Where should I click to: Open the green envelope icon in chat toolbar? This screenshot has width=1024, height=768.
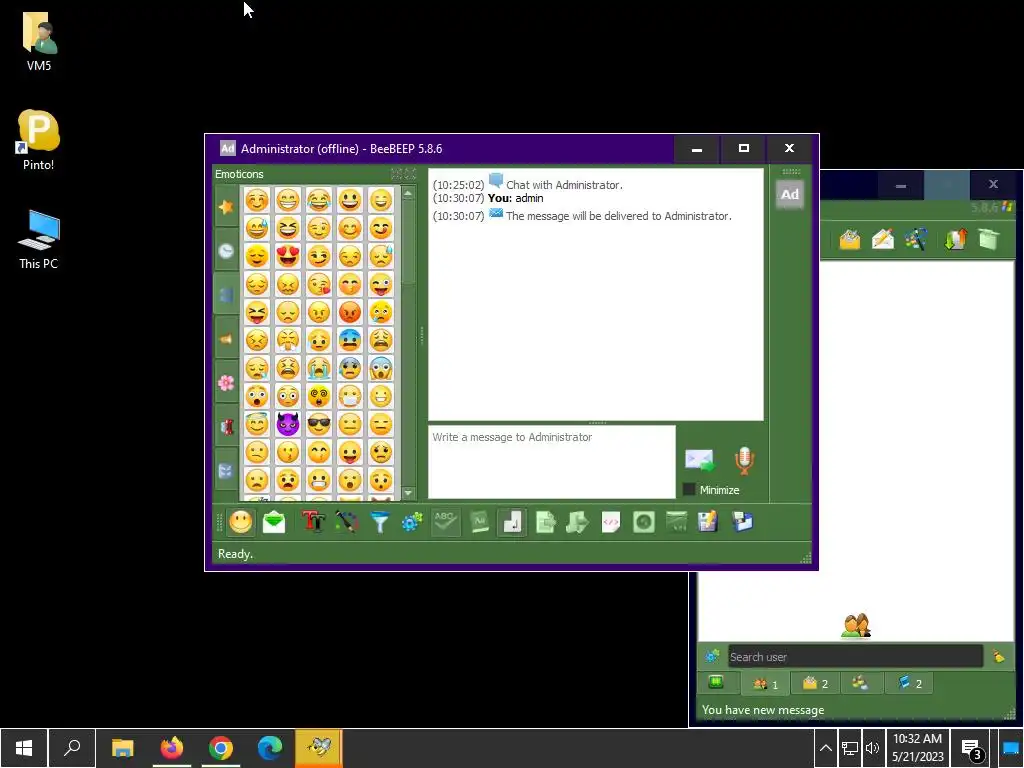pyautogui.click(x=274, y=522)
